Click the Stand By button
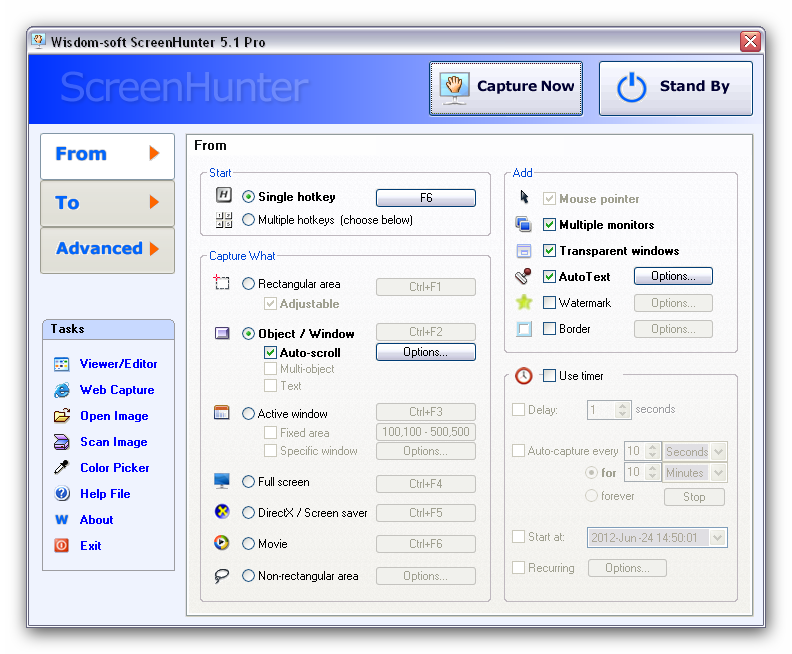The height and width of the screenshot is (654, 792). [x=675, y=88]
